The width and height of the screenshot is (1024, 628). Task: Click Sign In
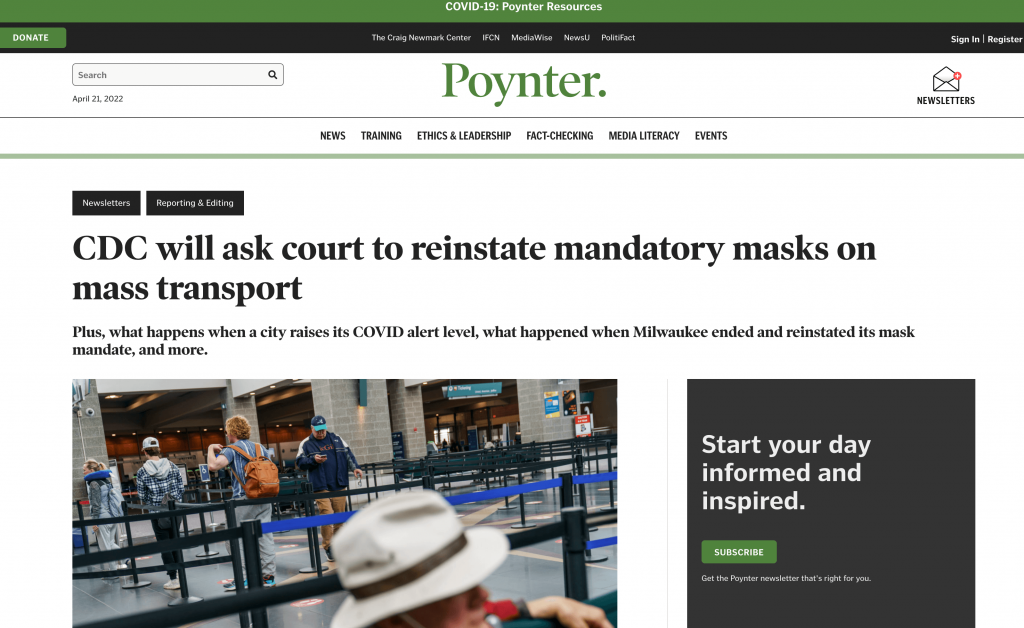point(965,39)
